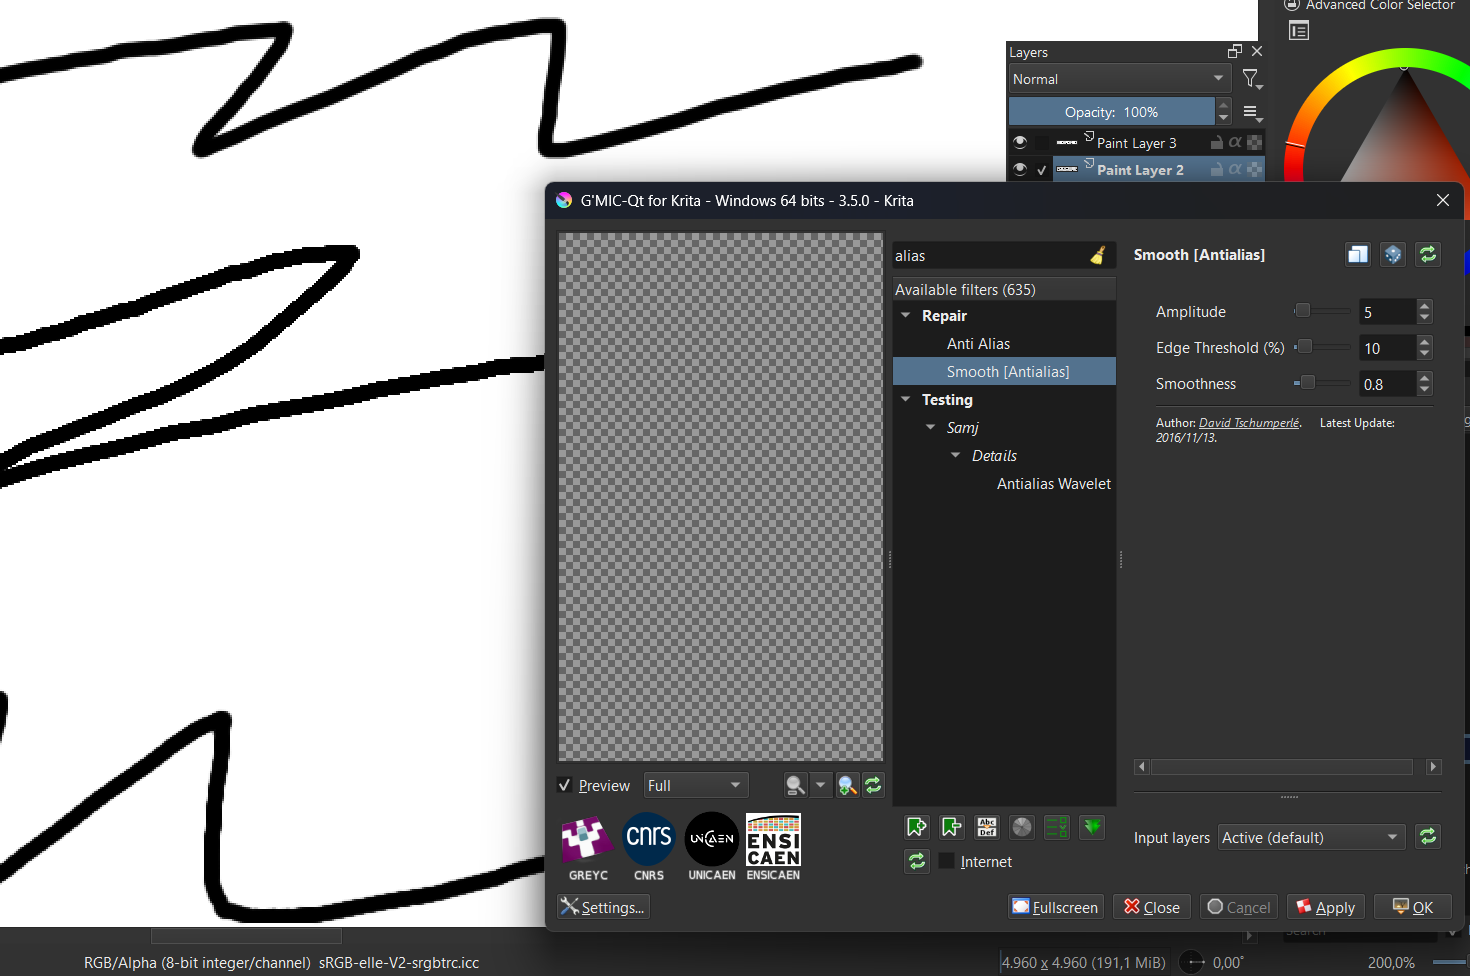Image resolution: width=1470 pixels, height=976 pixels.
Task: Randomize parameters with the dice icon
Action: (1393, 255)
